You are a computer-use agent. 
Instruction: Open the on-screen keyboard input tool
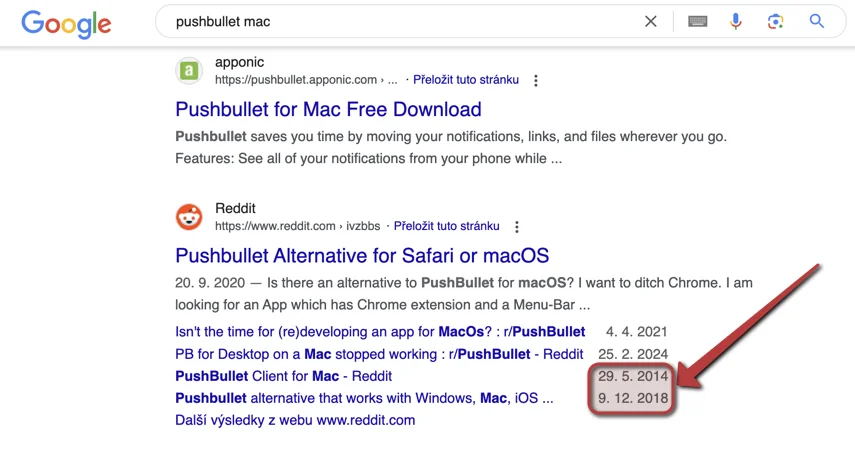(x=697, y=21)
